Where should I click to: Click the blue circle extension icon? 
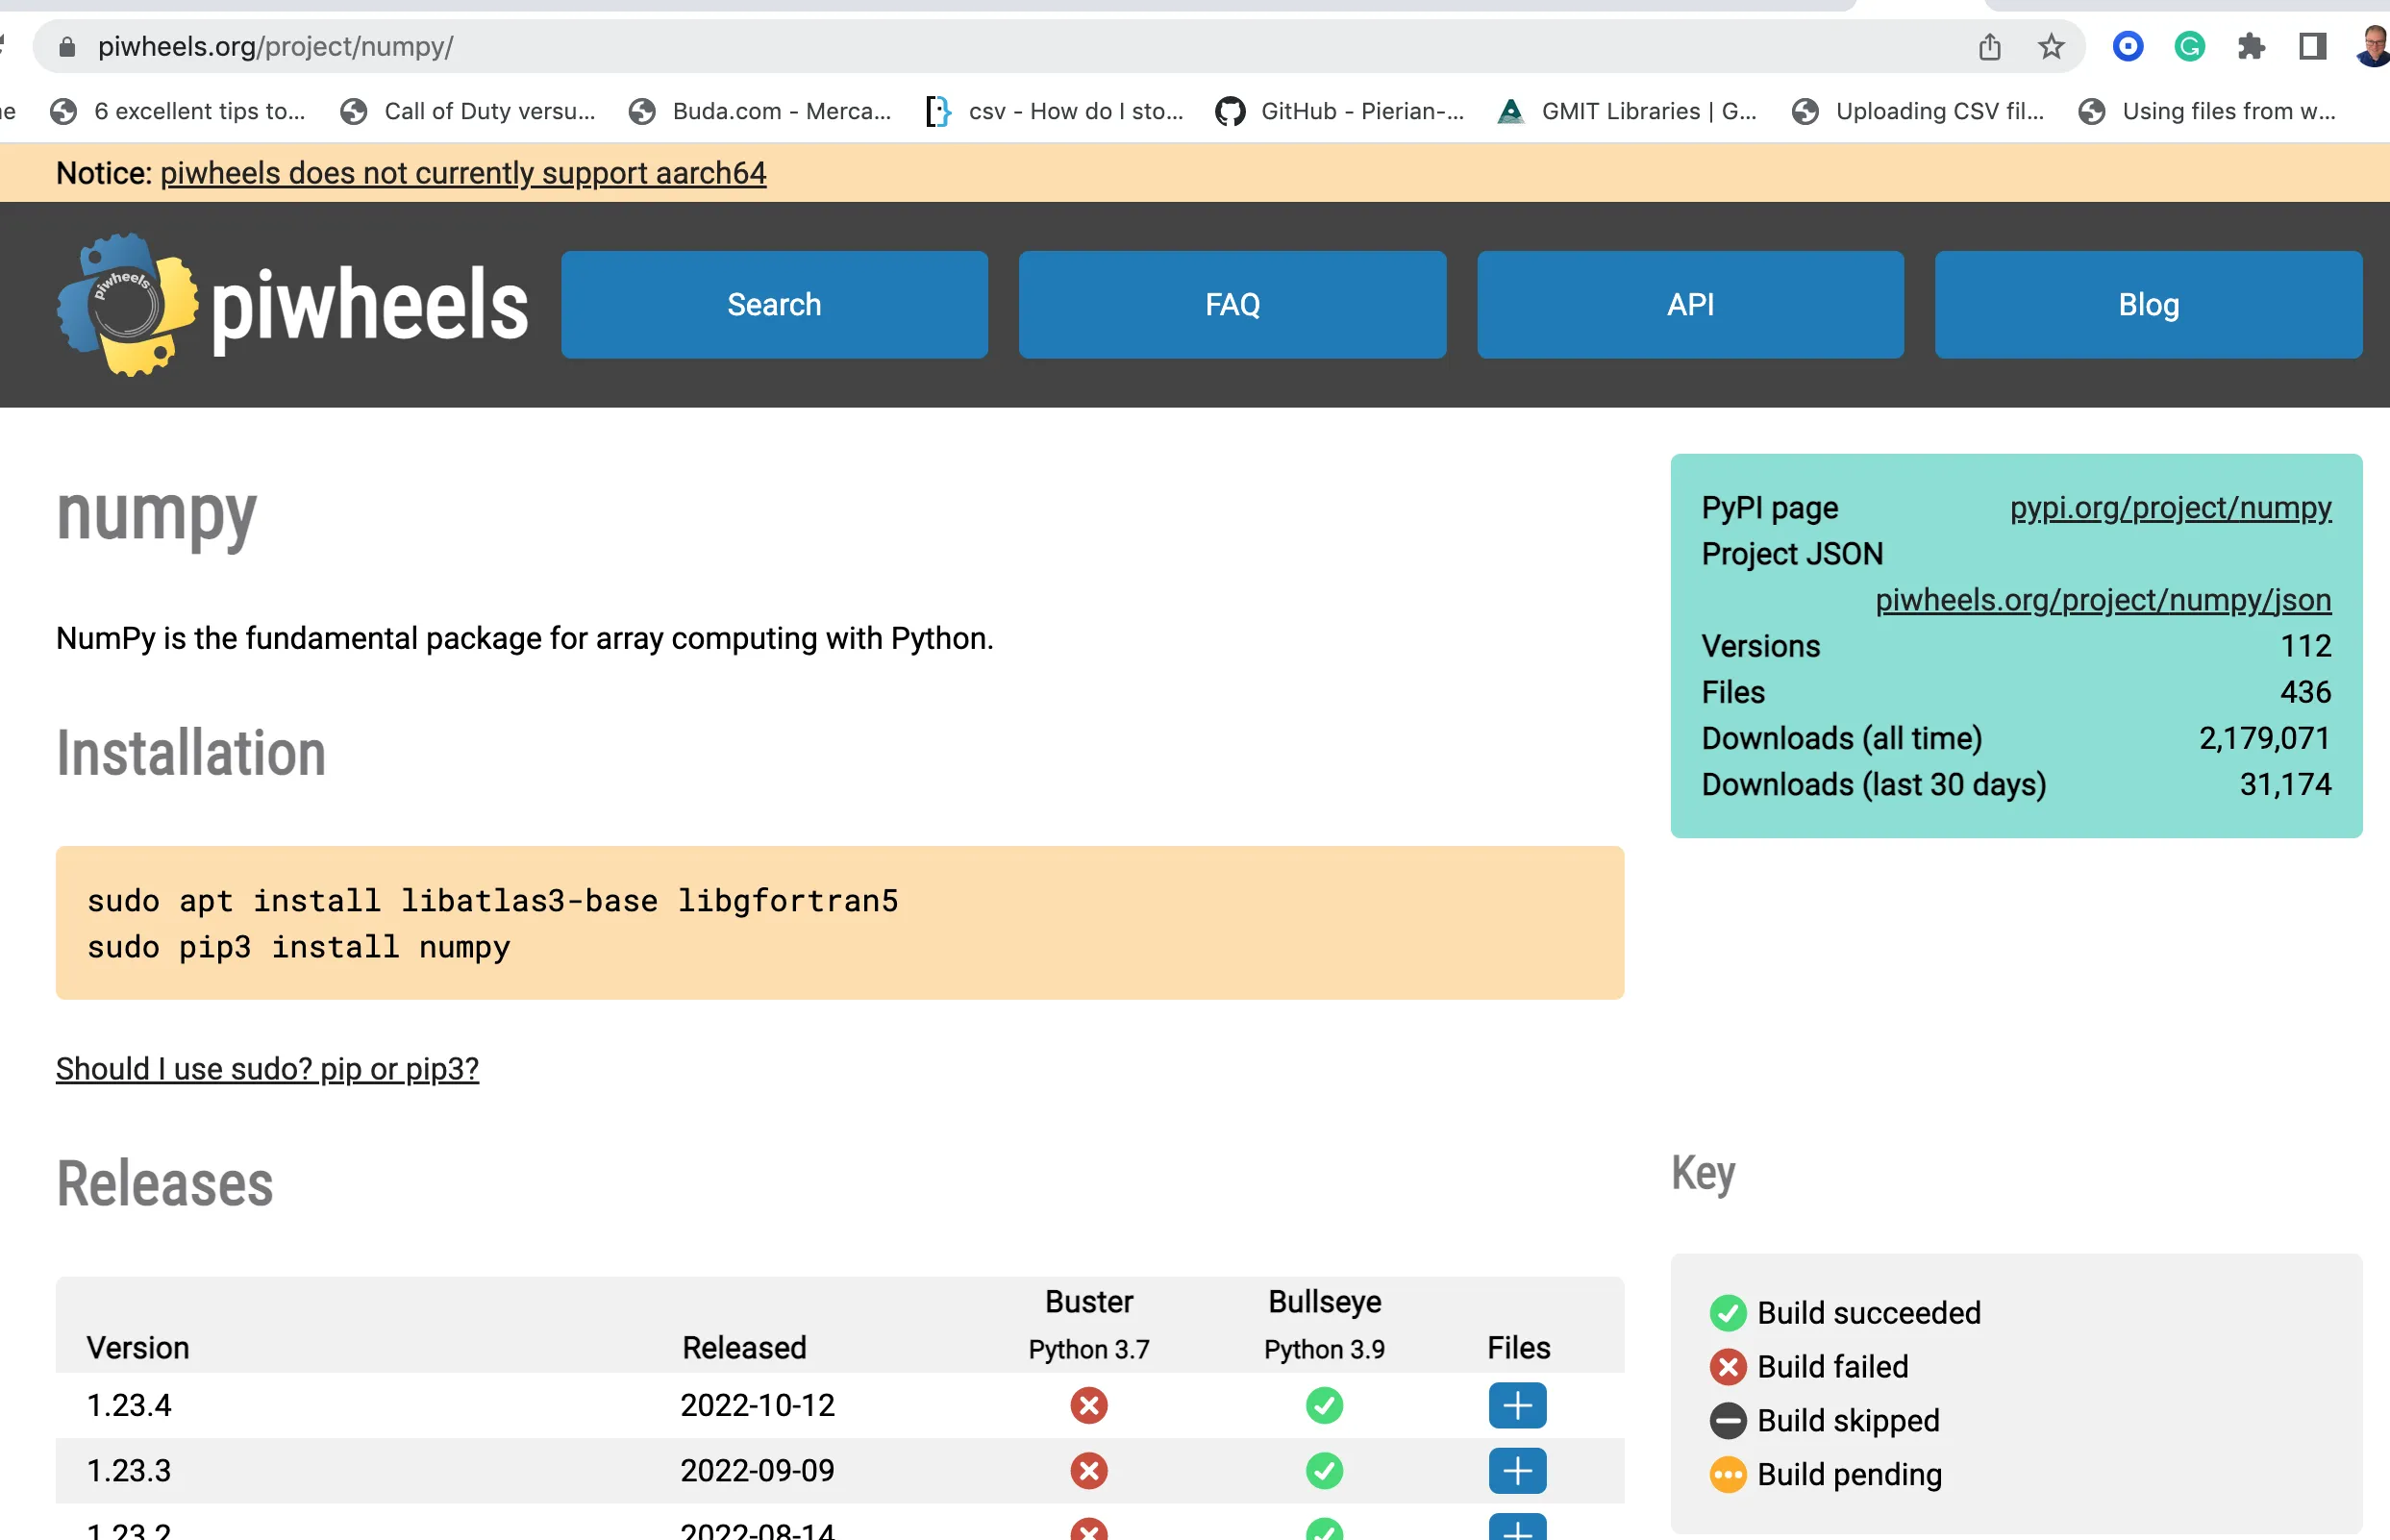coord(2127,47)
